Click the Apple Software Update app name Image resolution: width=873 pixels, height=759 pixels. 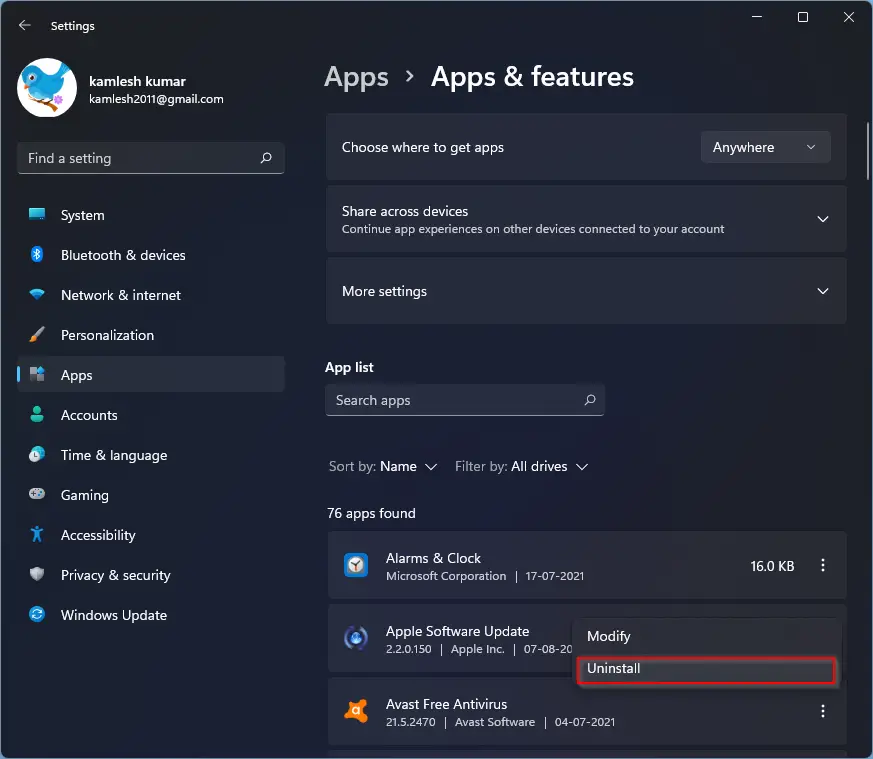click(458, 631)
